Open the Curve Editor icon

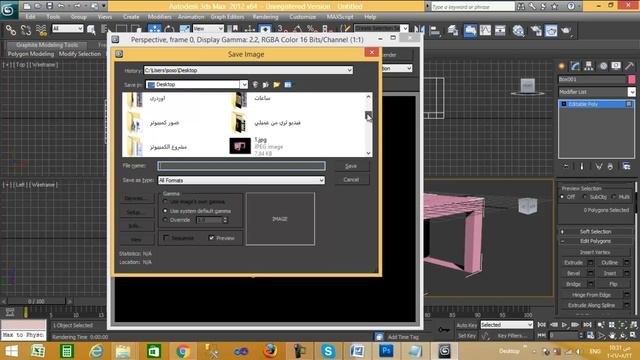(485, 30)
